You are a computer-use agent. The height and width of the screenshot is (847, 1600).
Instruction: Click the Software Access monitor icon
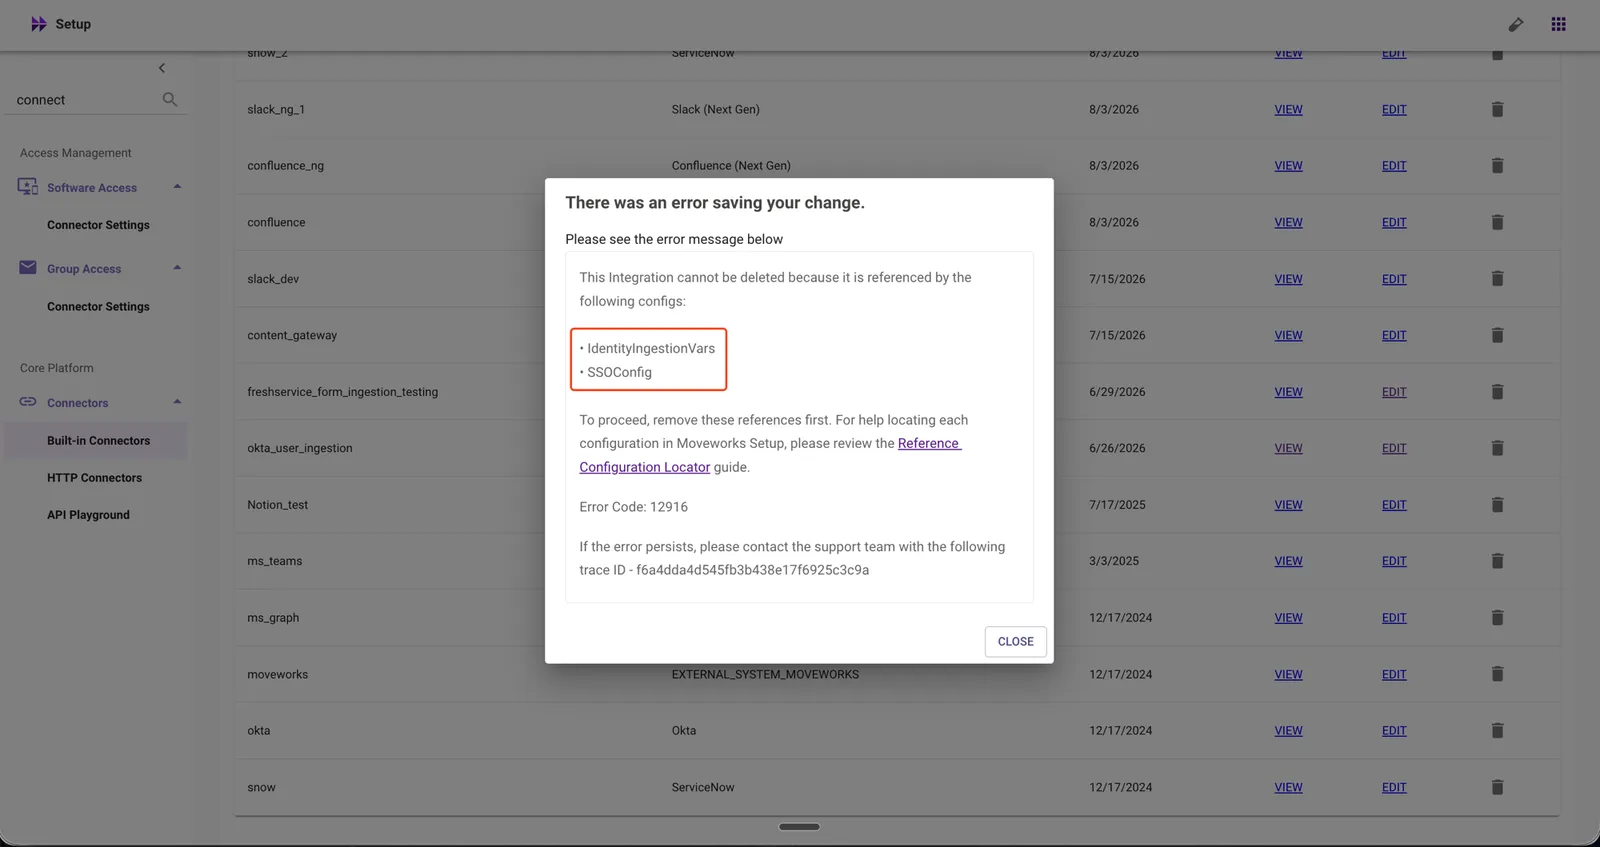click(28, 187)
